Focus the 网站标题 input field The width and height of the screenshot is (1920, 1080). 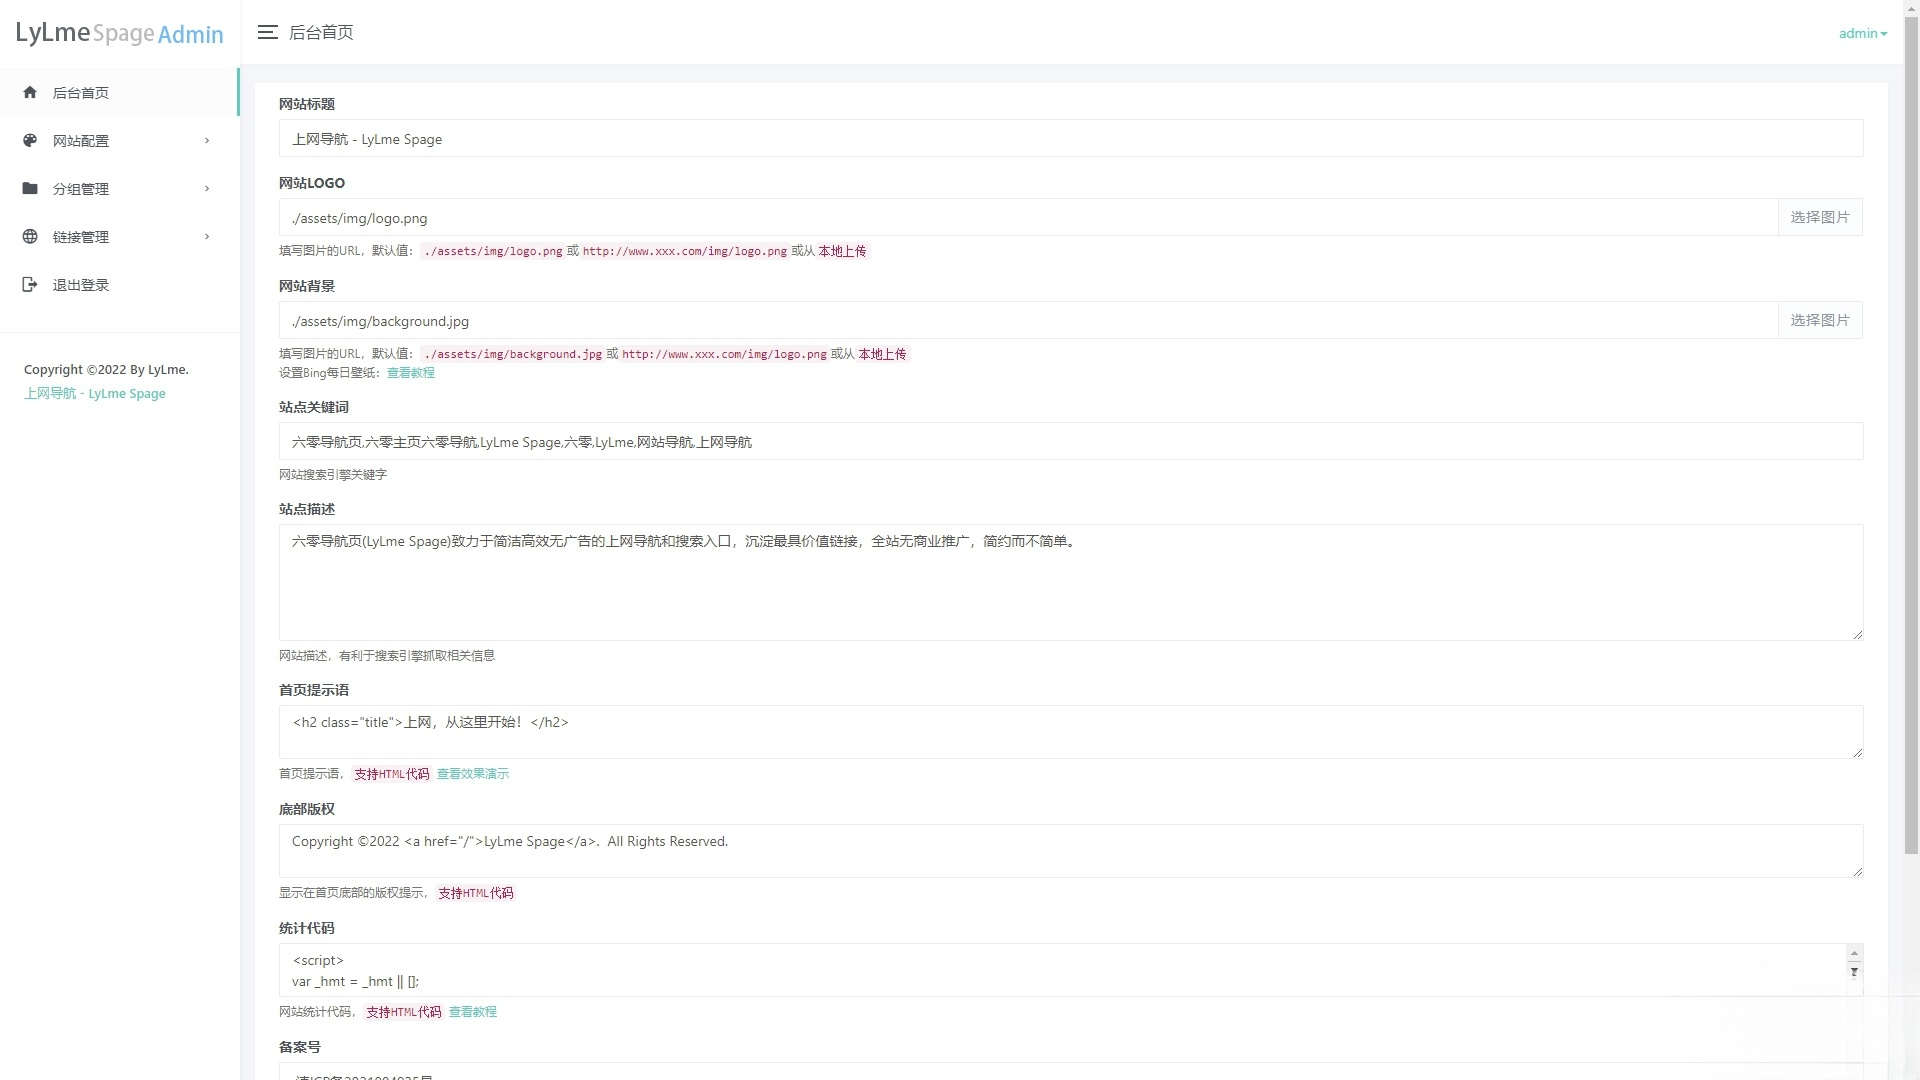(x=1070, y=138)
